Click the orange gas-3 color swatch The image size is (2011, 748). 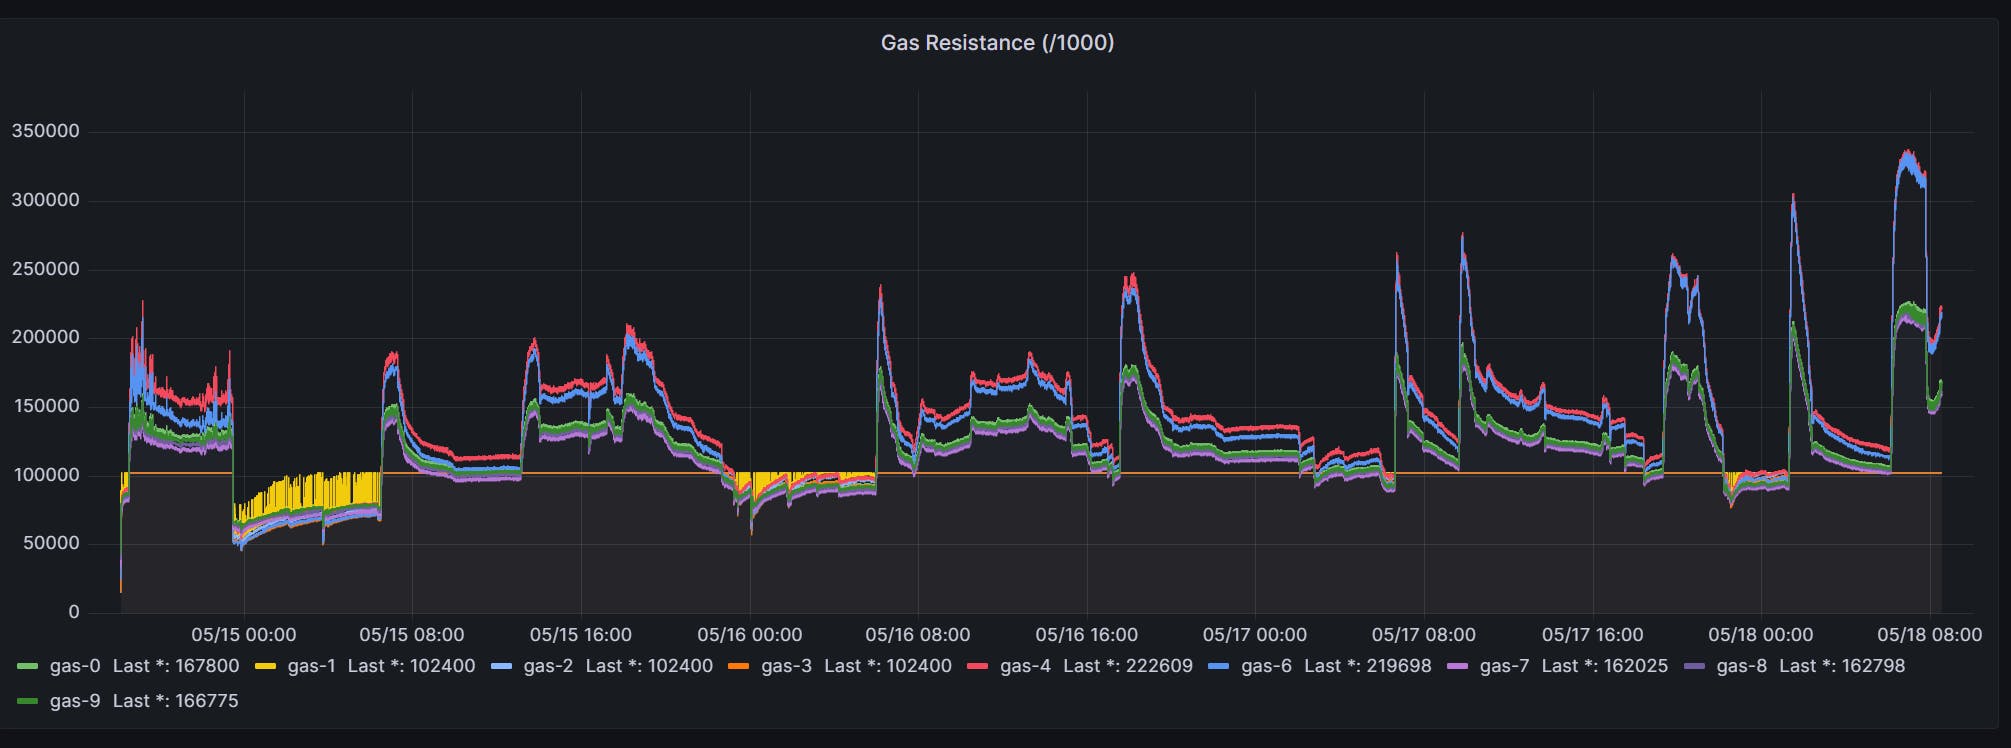739,666
